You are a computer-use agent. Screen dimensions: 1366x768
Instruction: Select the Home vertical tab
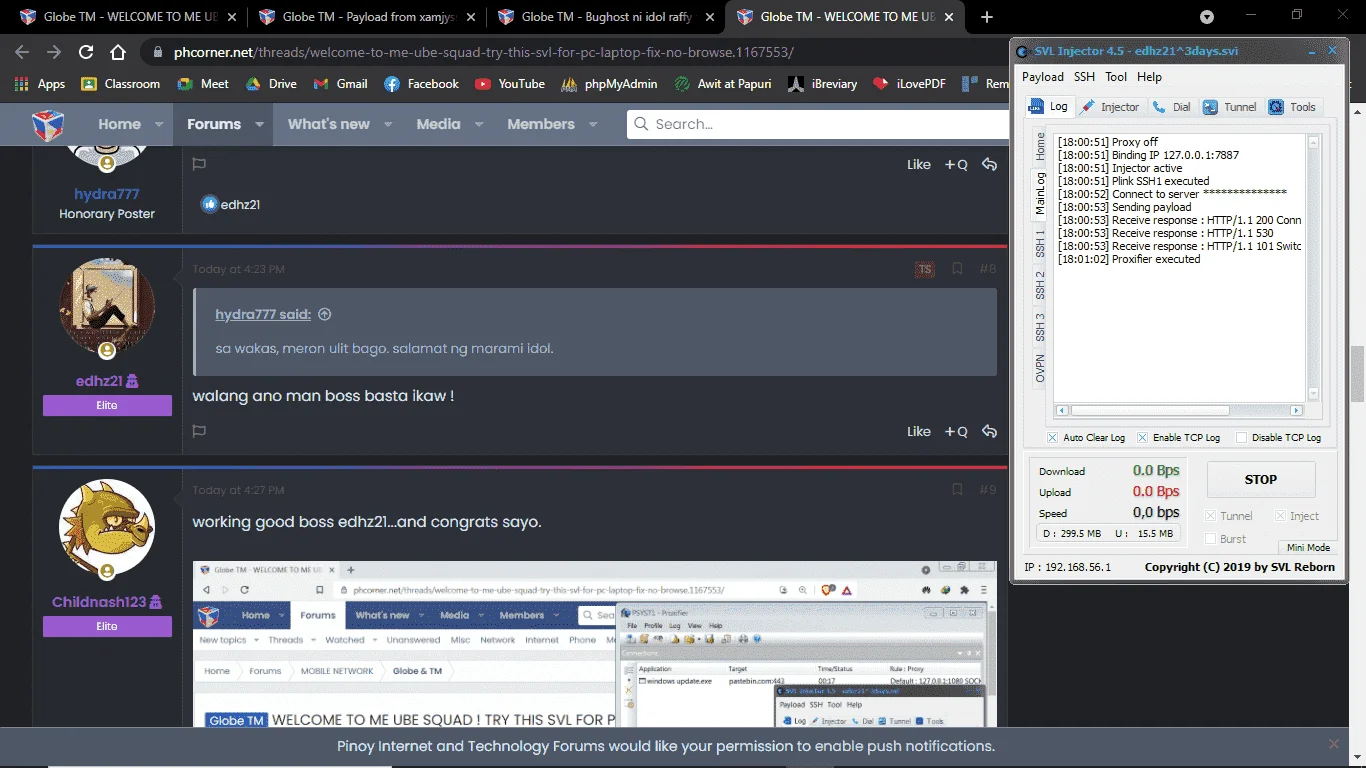pos(1040,147)
